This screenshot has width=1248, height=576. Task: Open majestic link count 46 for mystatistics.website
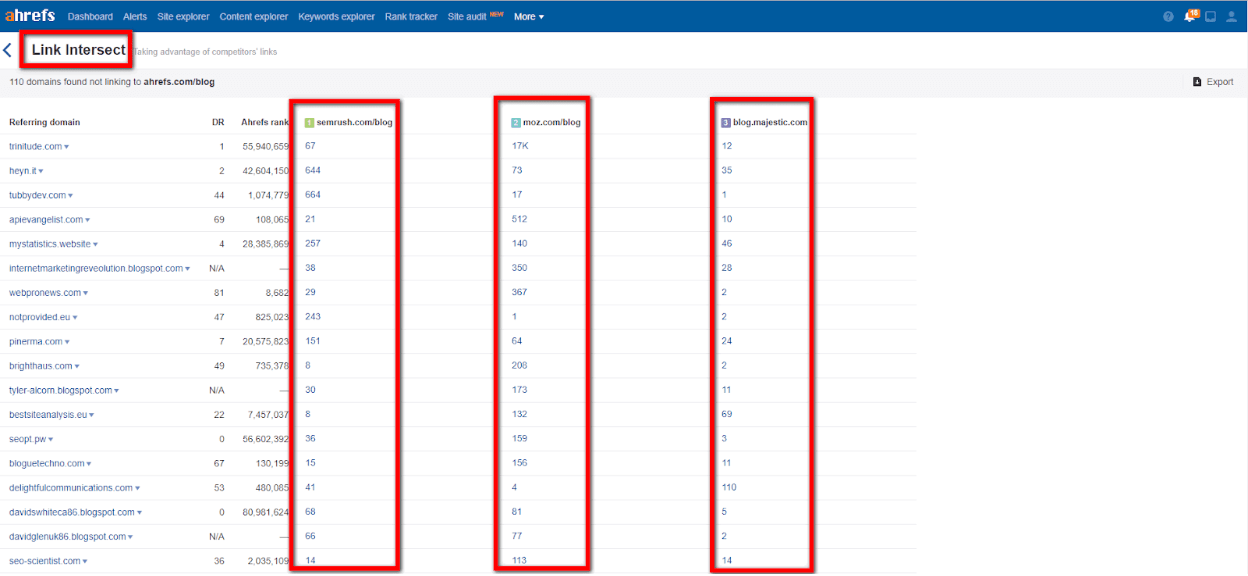pyautogui.click(x=727, y=244)
